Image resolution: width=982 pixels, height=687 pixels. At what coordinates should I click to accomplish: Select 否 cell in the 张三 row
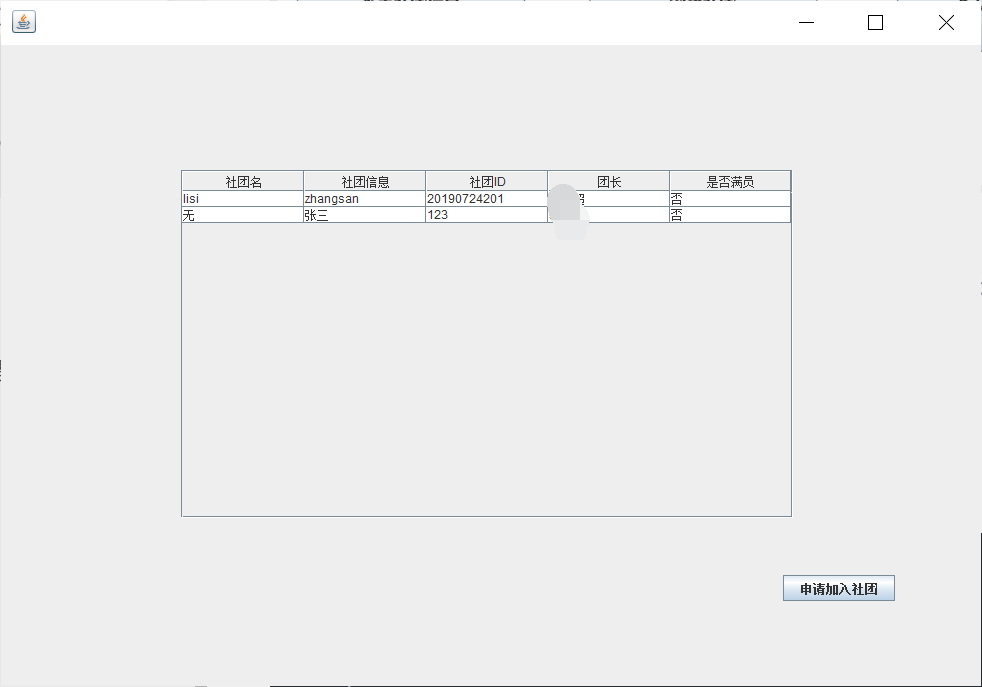pyautogui.click(x=730, y=215)
